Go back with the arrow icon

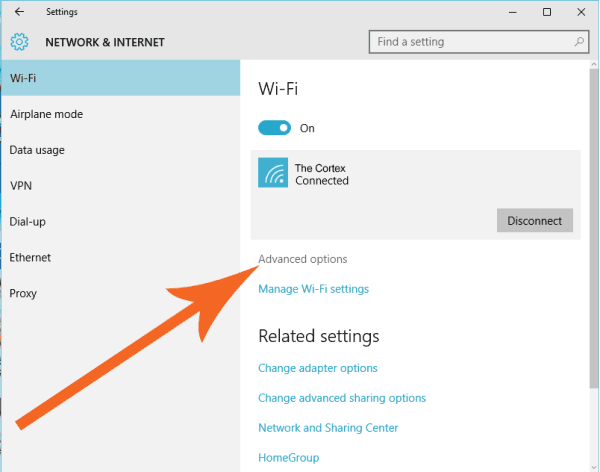click(19, 12)
